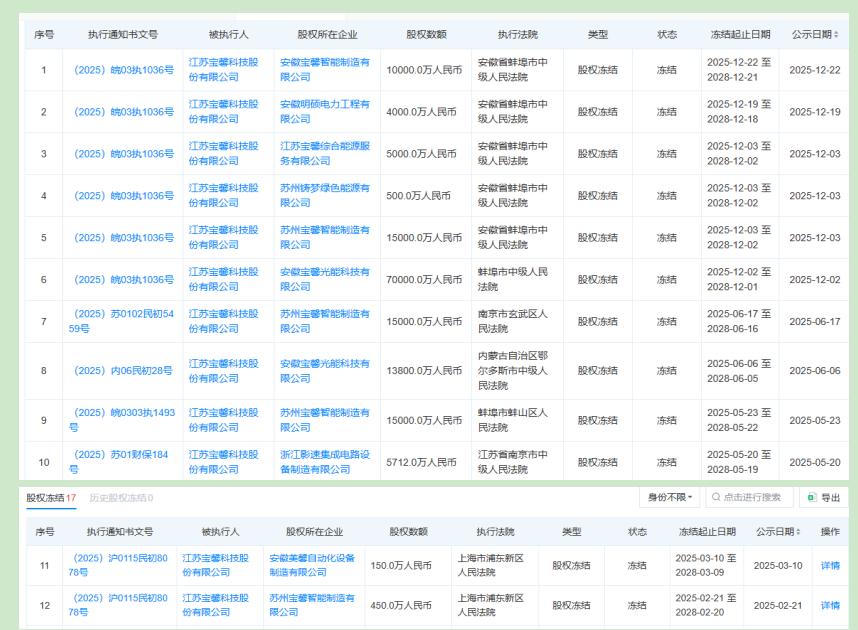Open company 苏州铸梦绿色能源有限公司
The image size is (858, 630).
pos(325,195)
